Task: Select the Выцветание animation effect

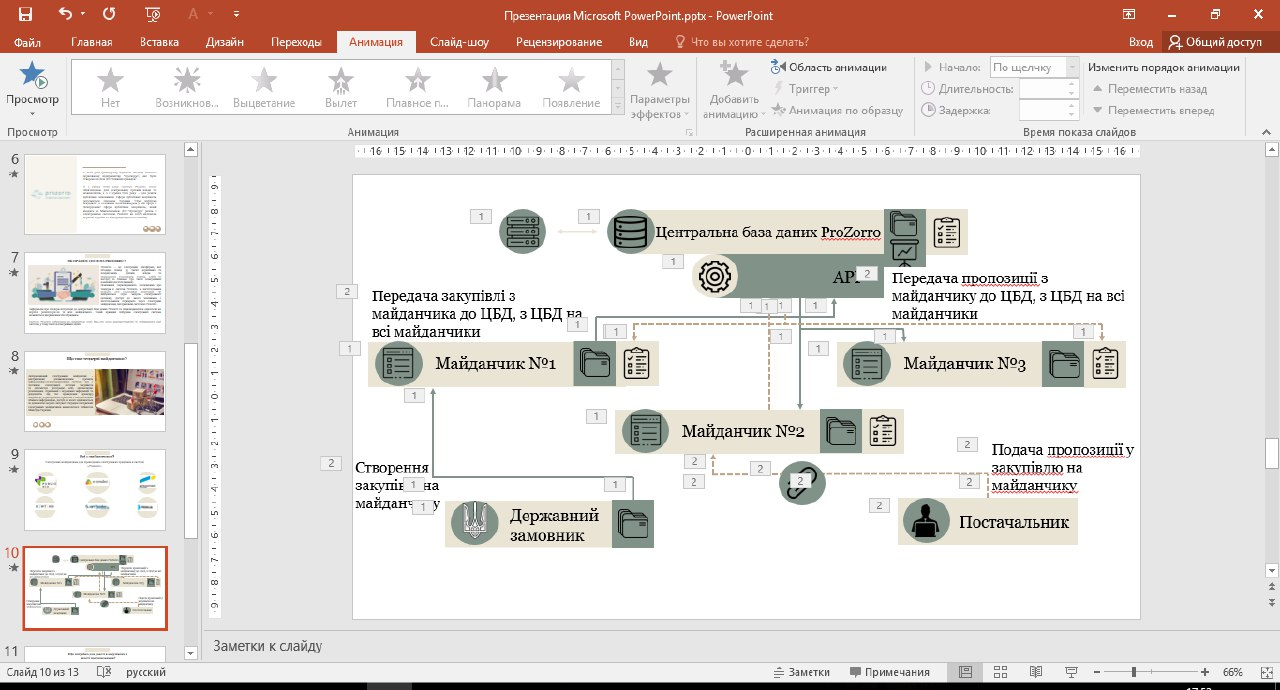Action: pos(264,87)
